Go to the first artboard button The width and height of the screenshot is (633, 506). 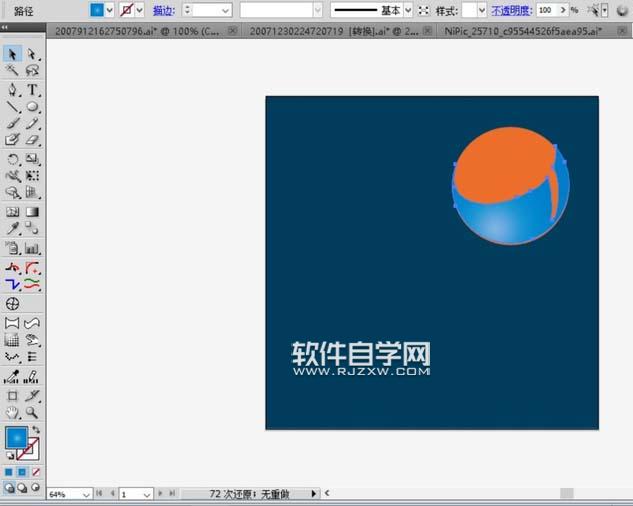(x=99, y=493)
